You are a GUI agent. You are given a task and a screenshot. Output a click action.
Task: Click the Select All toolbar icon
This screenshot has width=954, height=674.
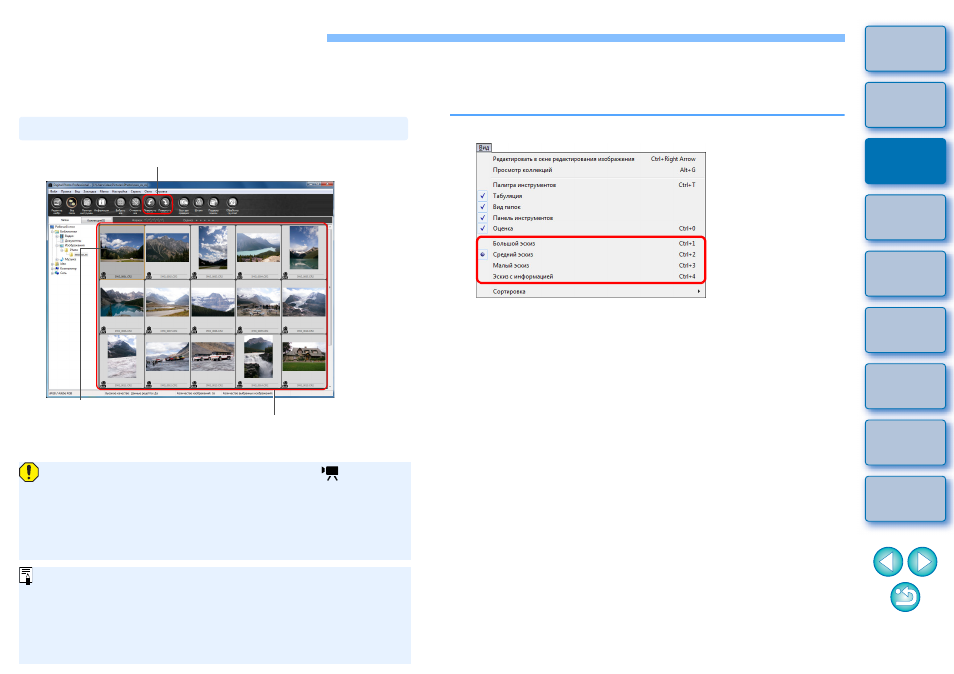pos(120,203)
